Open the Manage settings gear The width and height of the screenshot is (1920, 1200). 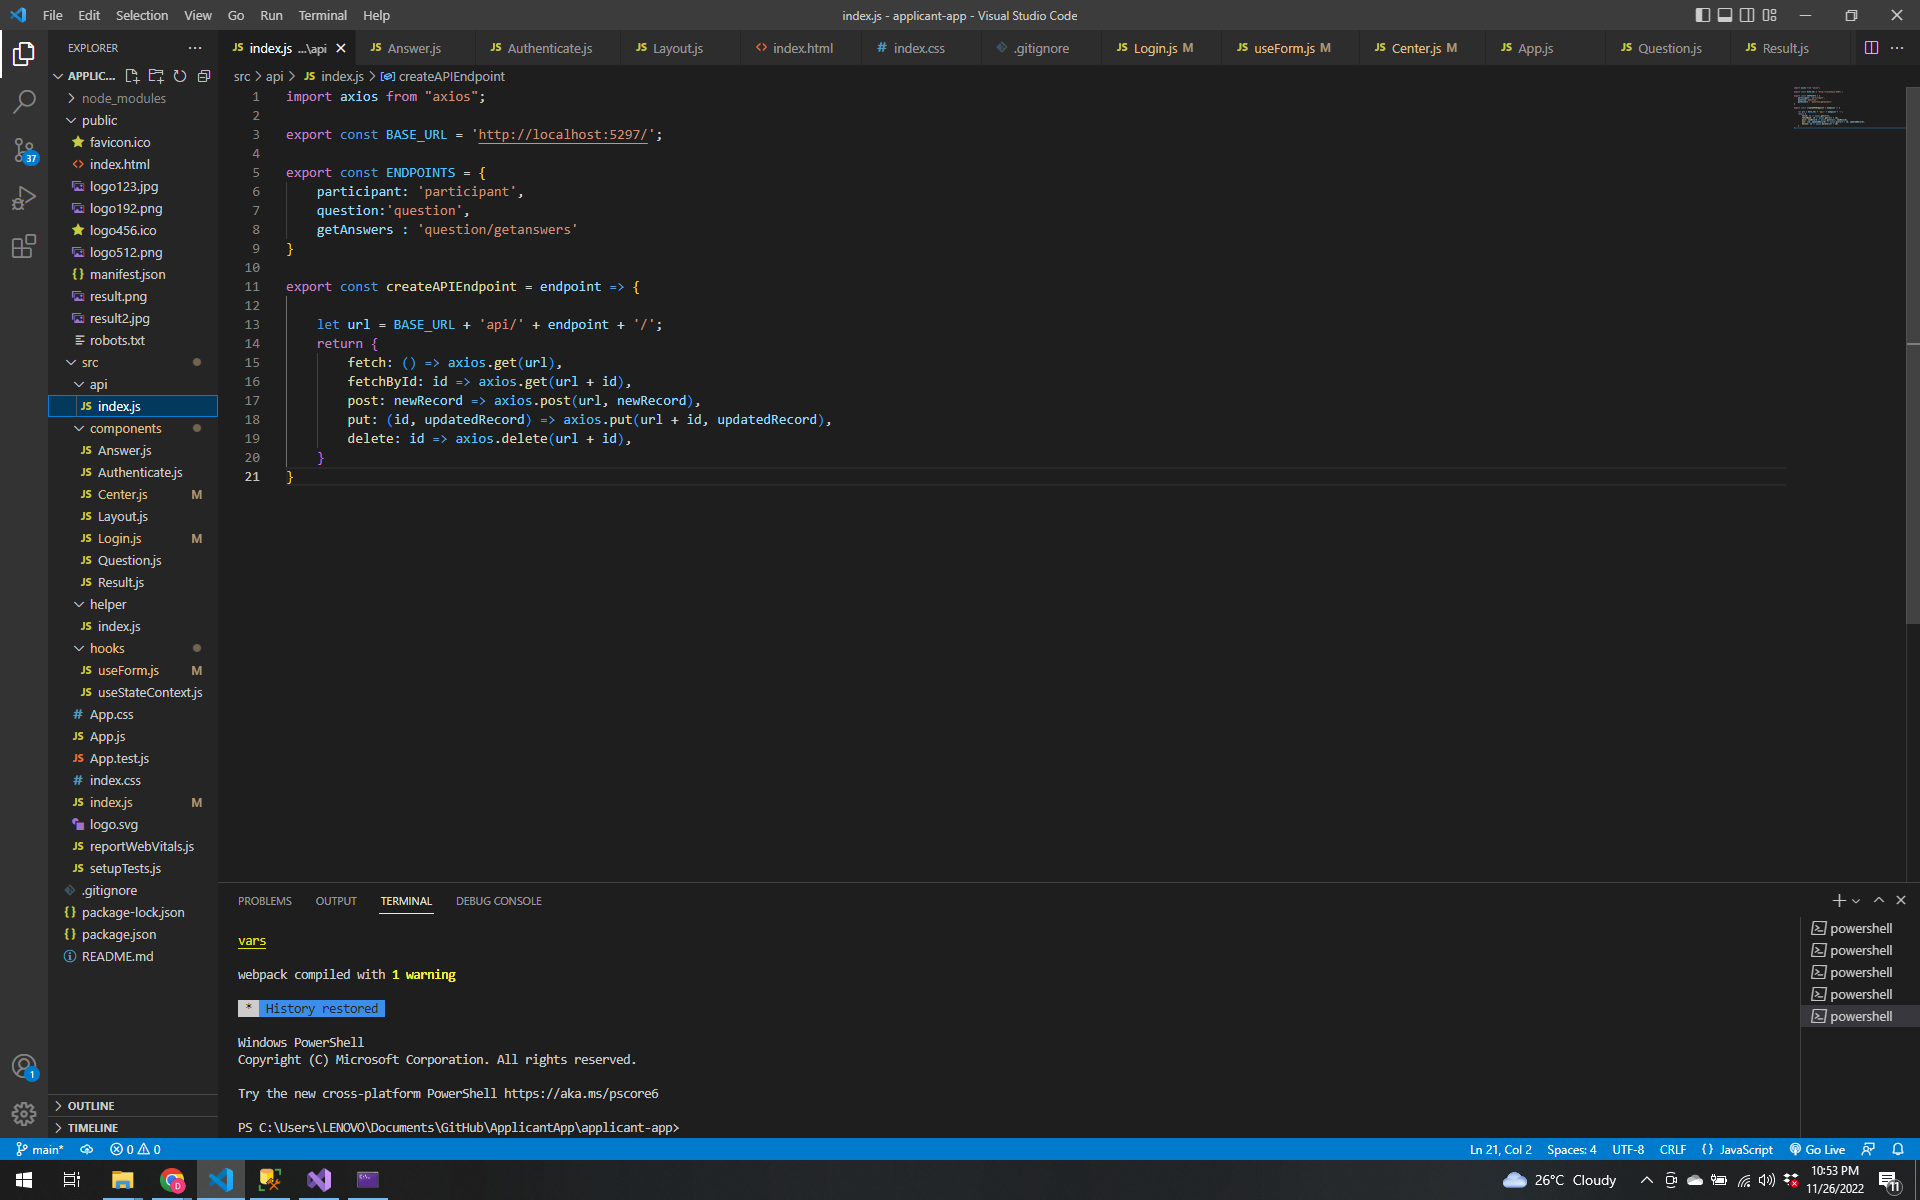coord(24,1113)
